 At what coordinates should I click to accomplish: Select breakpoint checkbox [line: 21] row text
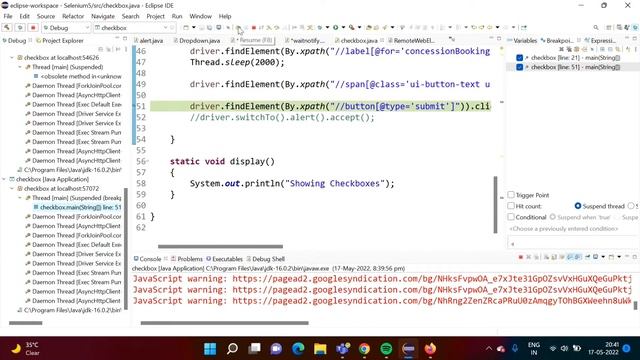(576, 58)
